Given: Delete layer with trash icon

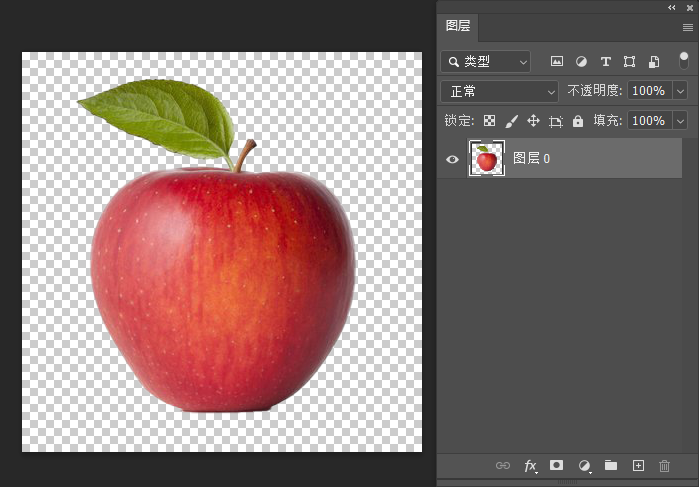Looking at the screenshot, I should pos(664,466).
